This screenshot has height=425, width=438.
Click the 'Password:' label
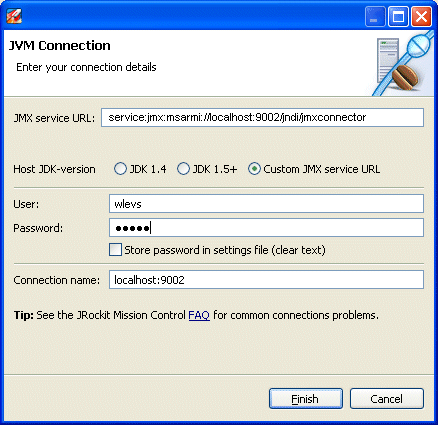pos(38,228)
